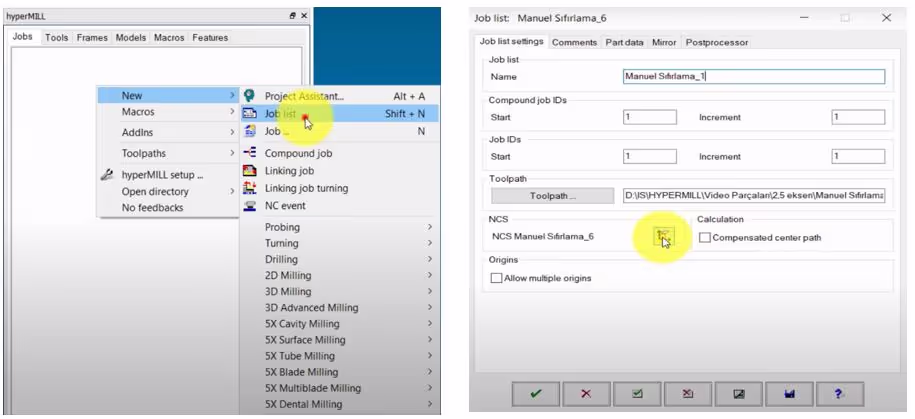The width and height of the screenshot is (915, 419).
Task: Open the Part data tab
Action: point(624,43)
